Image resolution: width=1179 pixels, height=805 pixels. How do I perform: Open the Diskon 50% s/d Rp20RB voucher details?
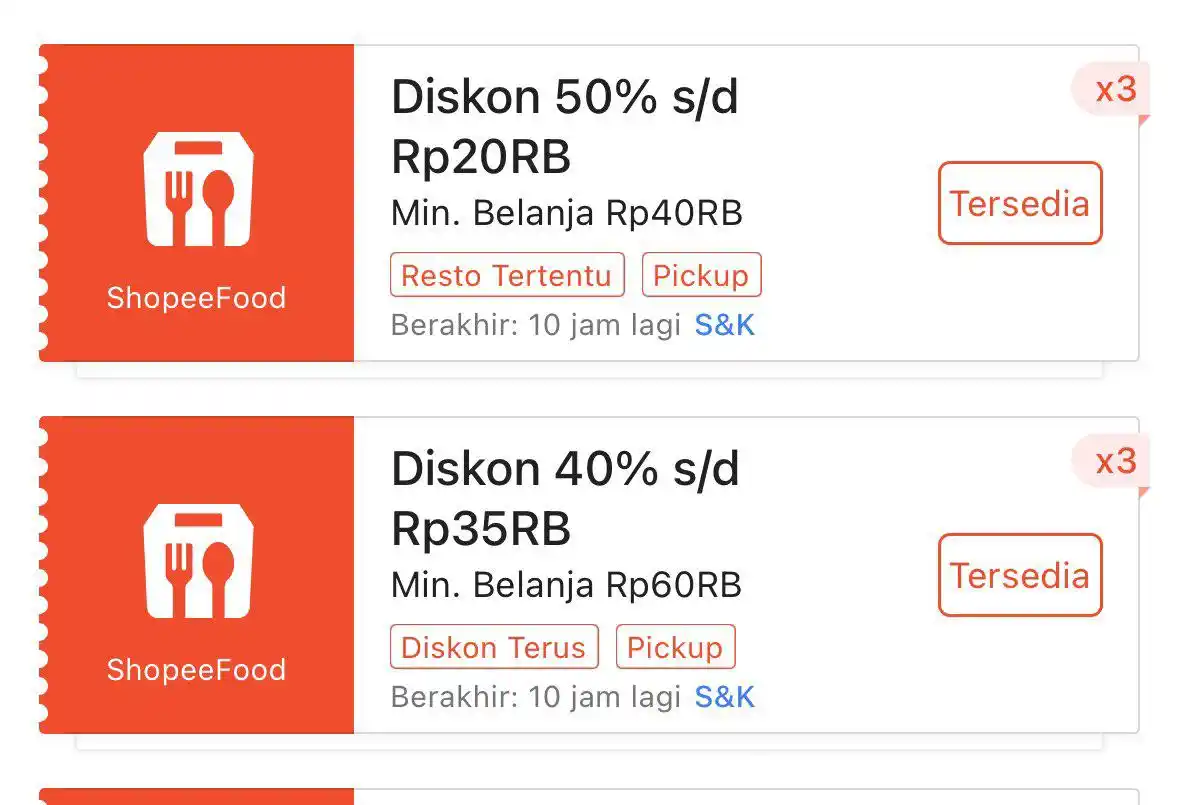point(565,126)
